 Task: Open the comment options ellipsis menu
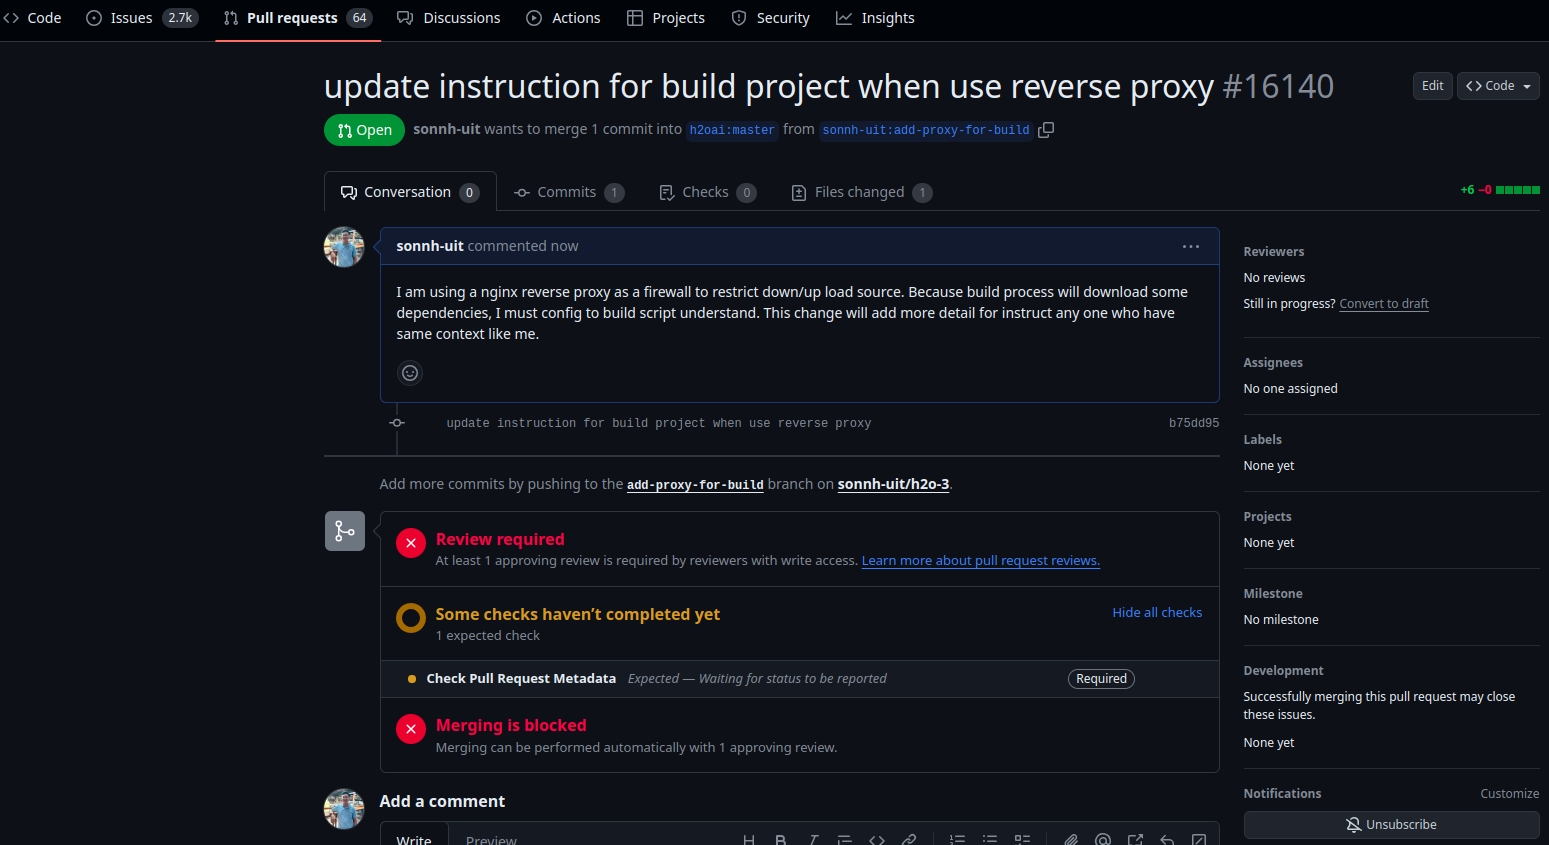[1190, 246]
